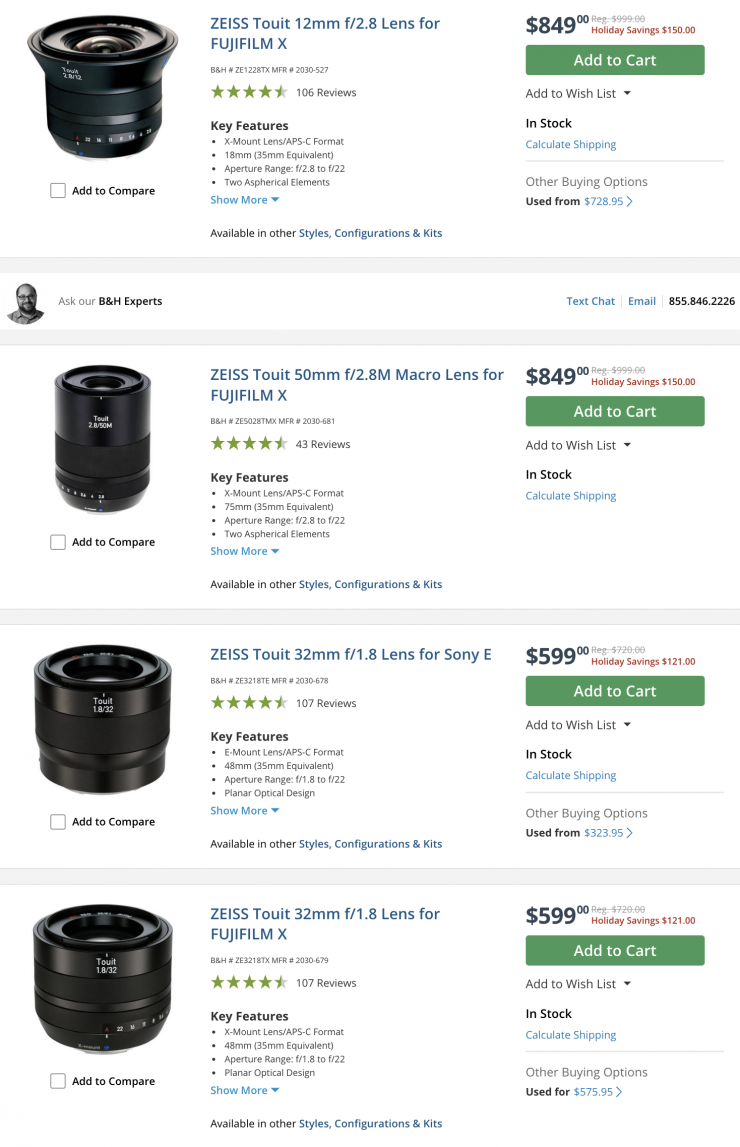740x1147 pixels.
Task: Expand Show More features for Touit 32mm Sony E
Action: [244, 811]
